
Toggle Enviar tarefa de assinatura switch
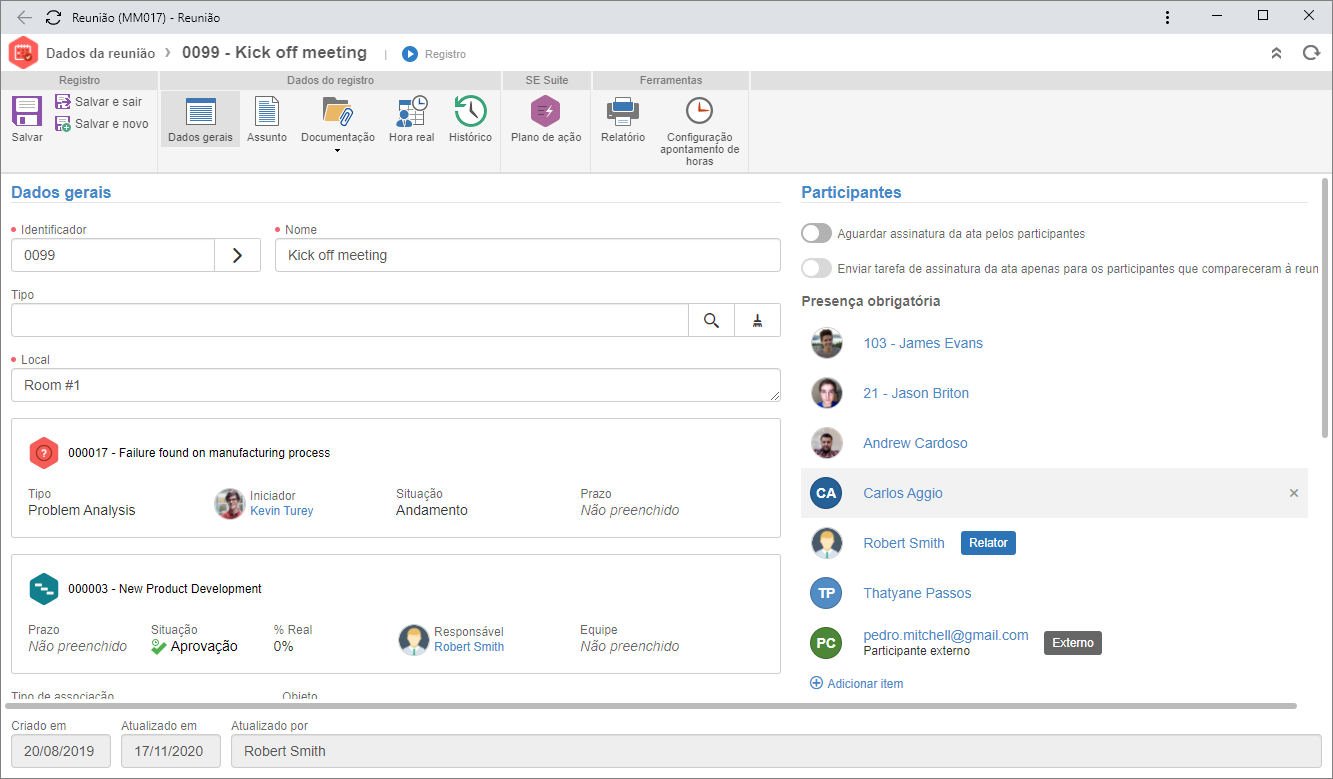pyautogui.click(x=817, y=268)
